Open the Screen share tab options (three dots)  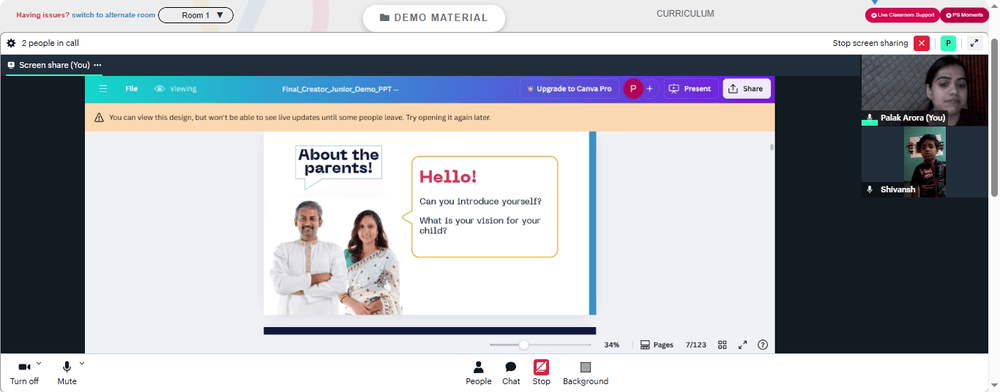pyautogui.click(x=98, y=65)
